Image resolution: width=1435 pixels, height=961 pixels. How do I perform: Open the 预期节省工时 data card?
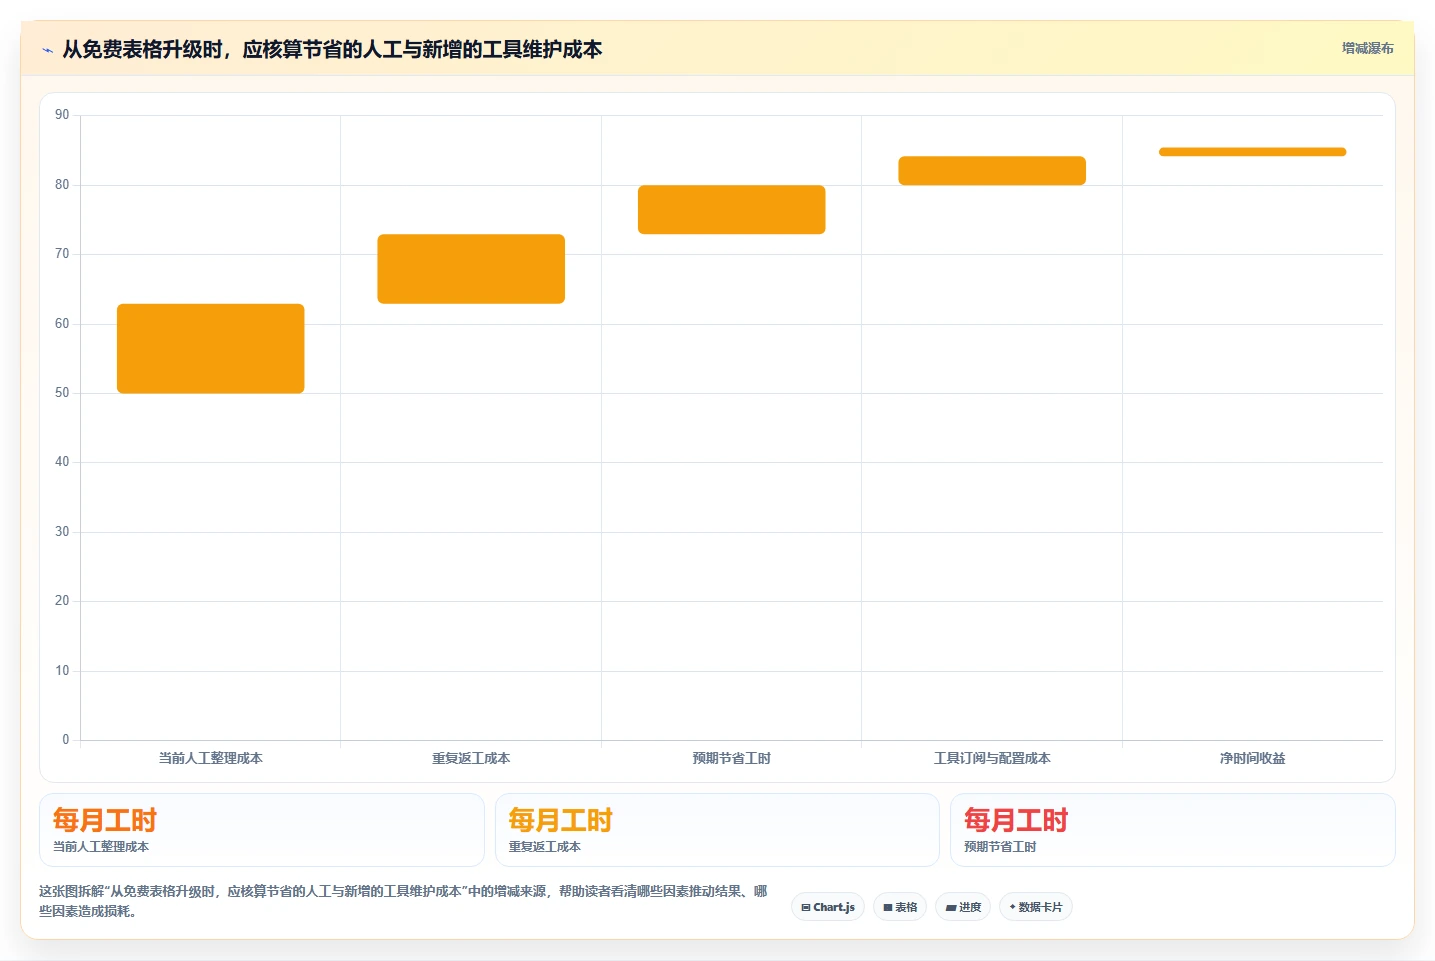(1172, 830)
